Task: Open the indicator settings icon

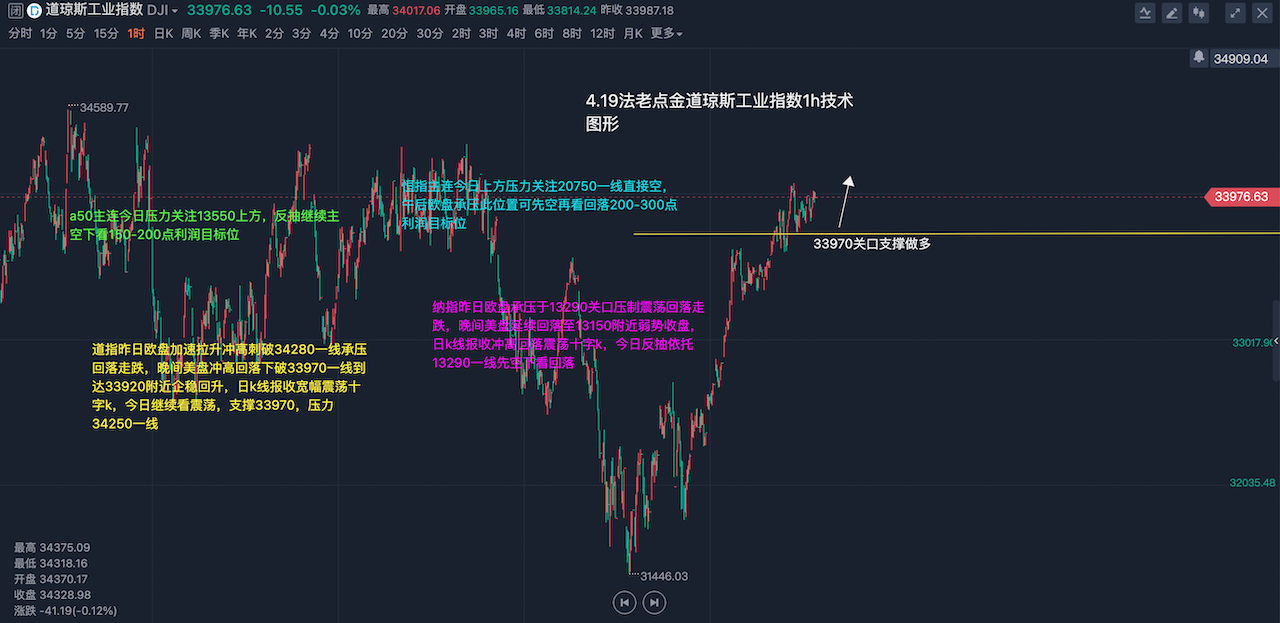Action: (x=1146, y=13)
